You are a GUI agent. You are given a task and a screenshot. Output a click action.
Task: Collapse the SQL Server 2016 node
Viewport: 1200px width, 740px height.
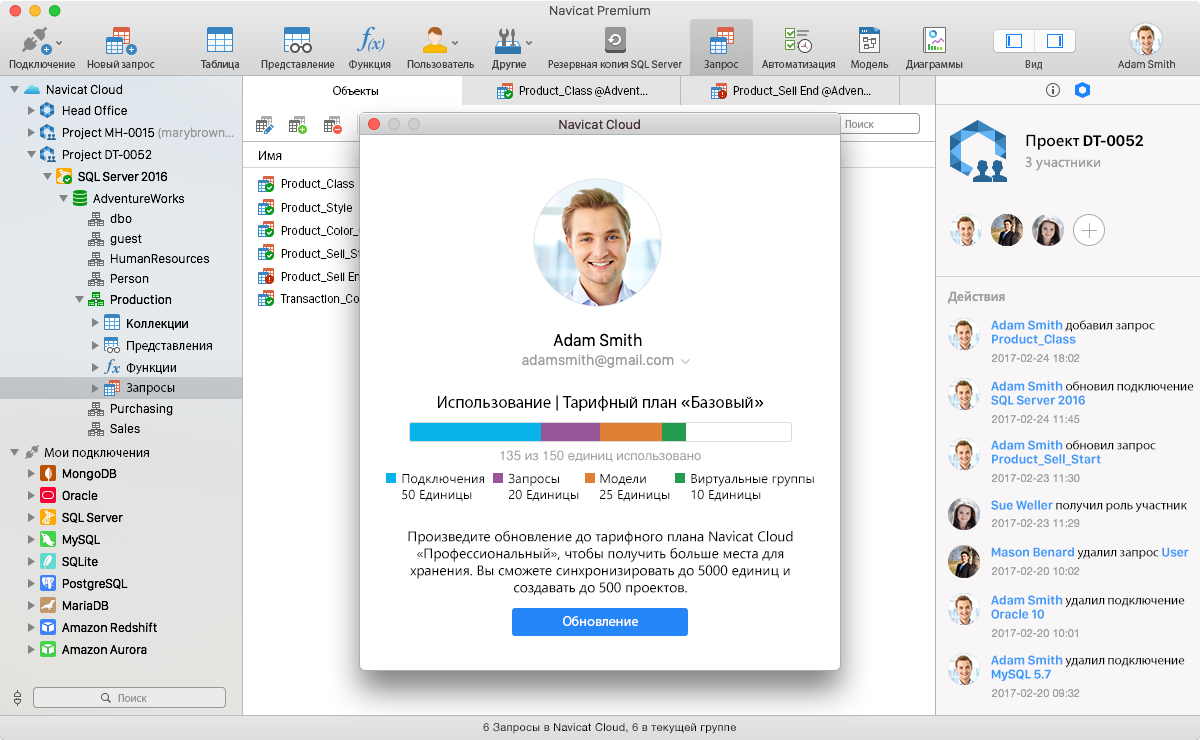pyautogui.click(x=47, y=177)
